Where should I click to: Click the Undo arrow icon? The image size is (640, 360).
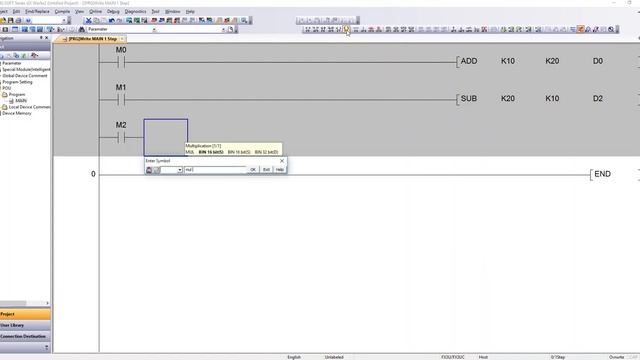point(111,20)
